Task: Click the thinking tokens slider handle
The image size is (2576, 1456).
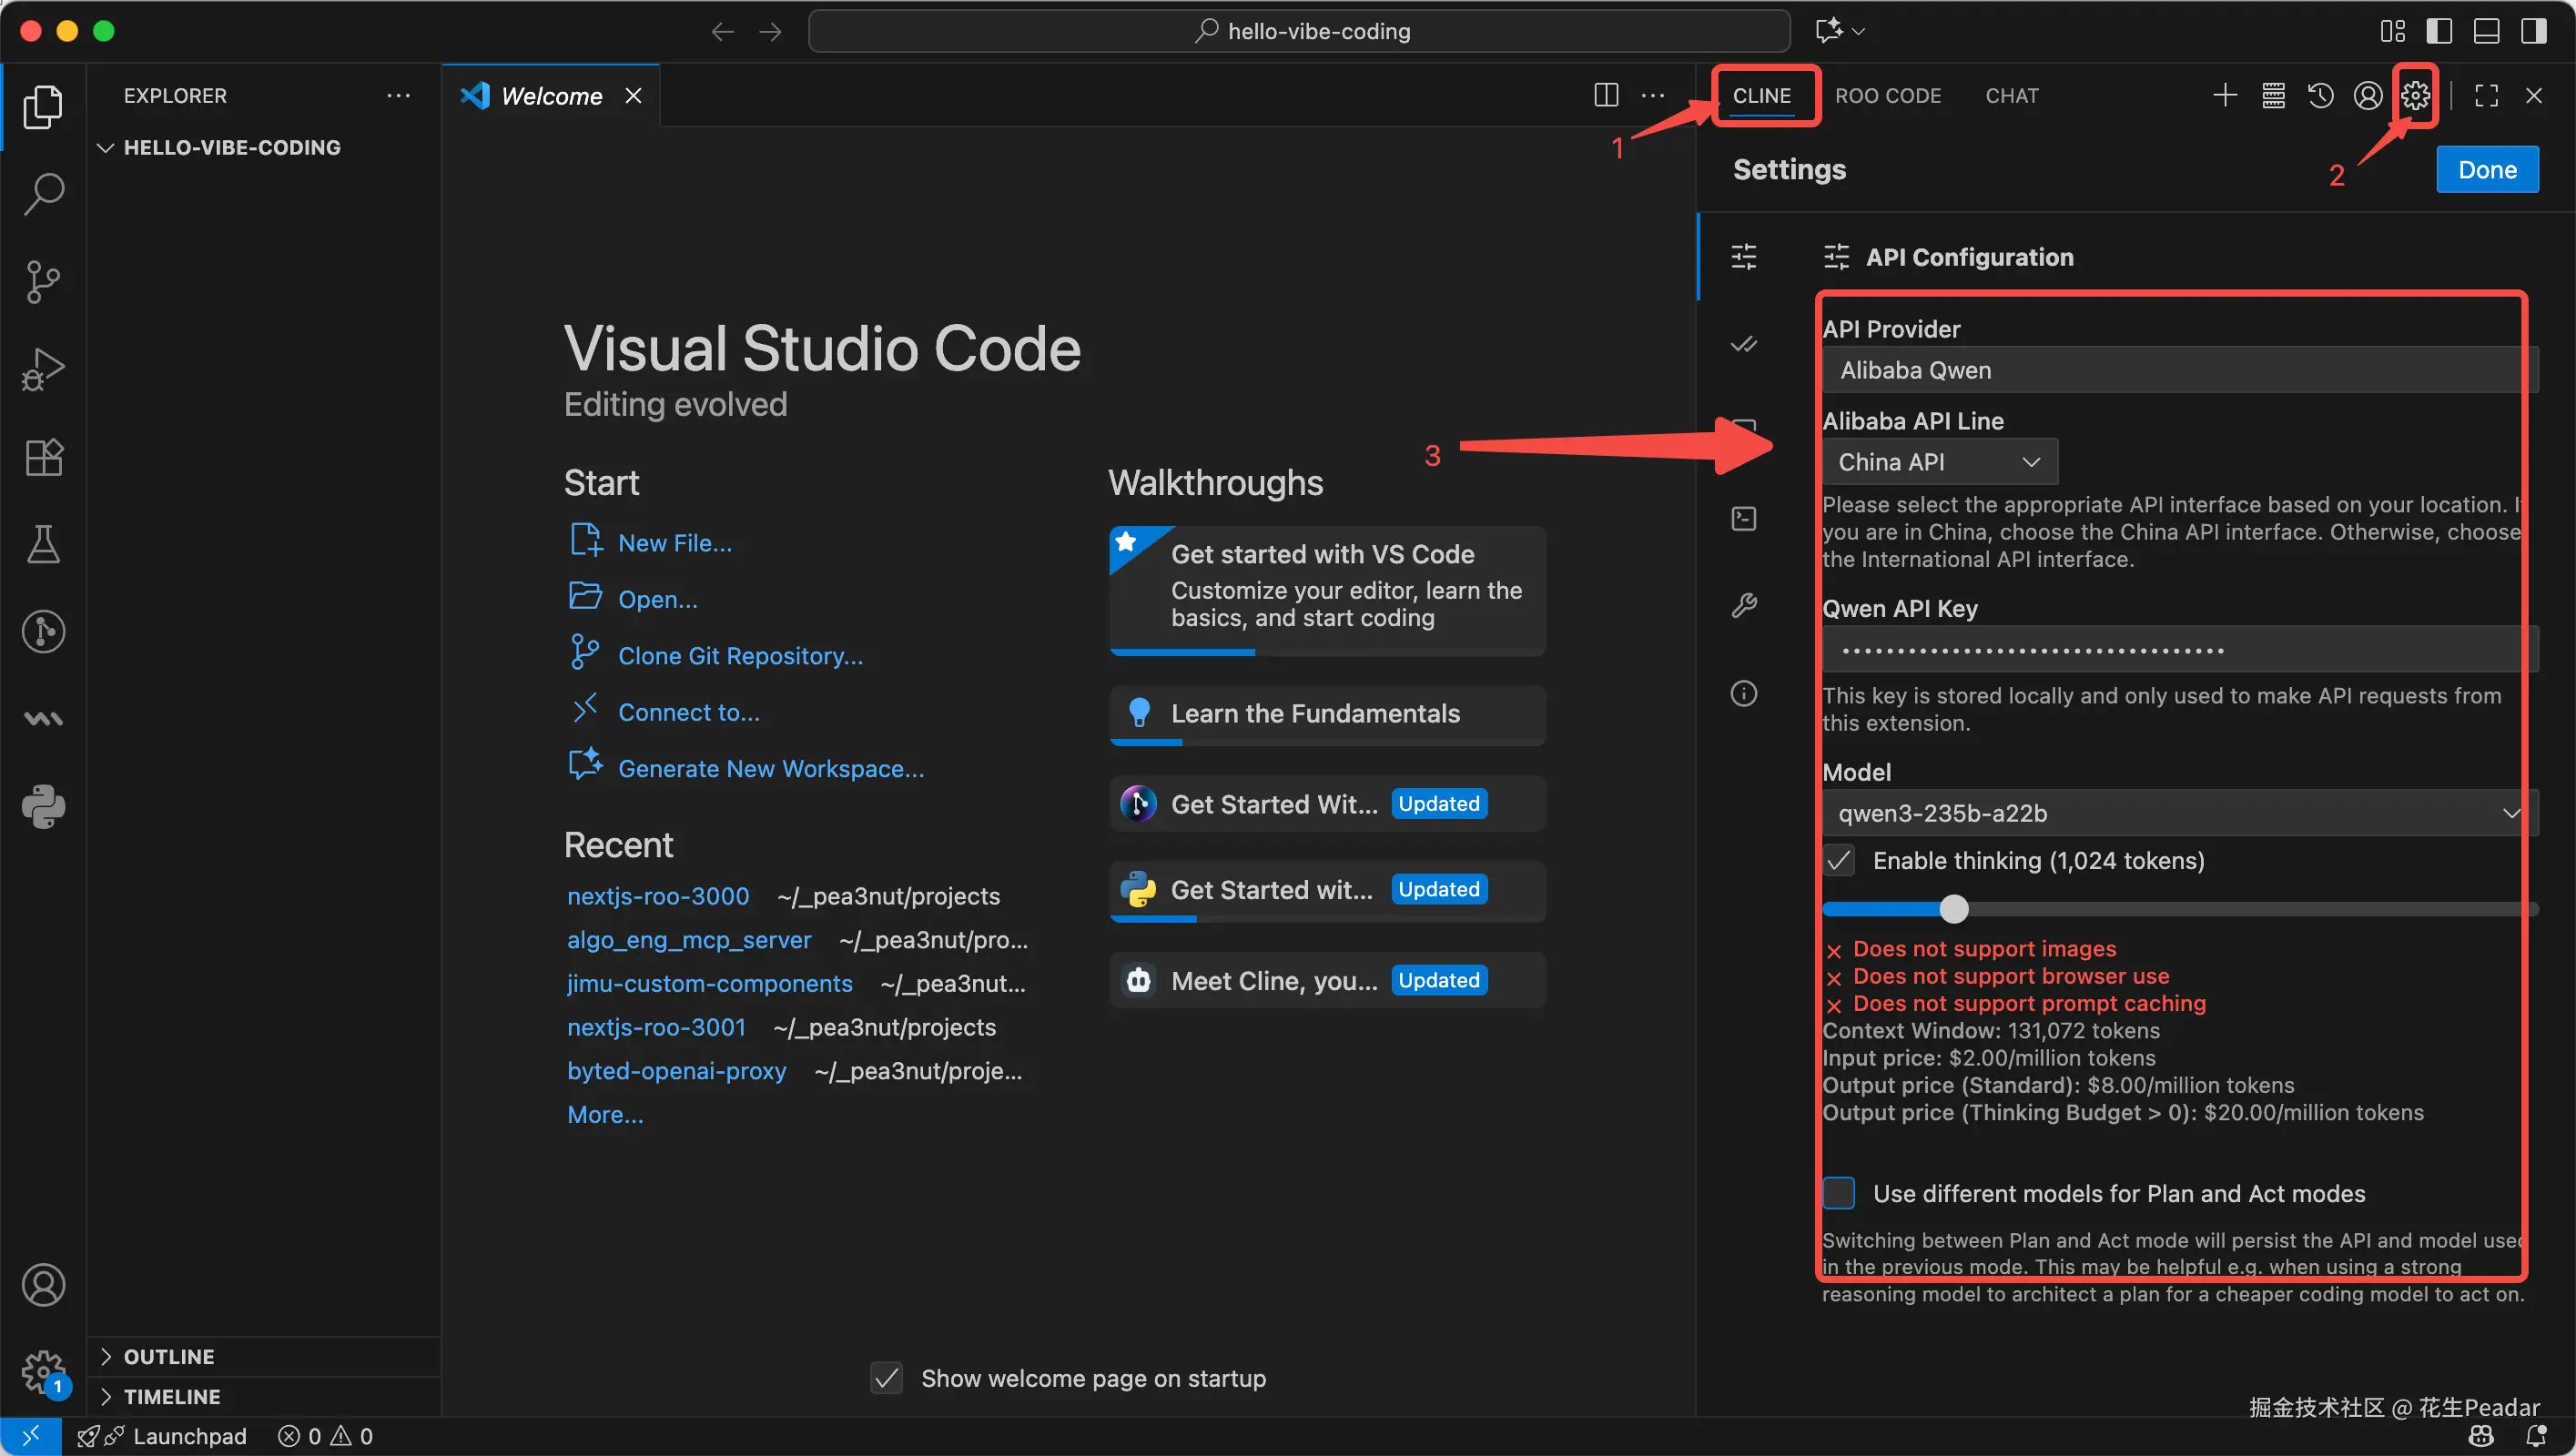Action: pos(1953,909)
